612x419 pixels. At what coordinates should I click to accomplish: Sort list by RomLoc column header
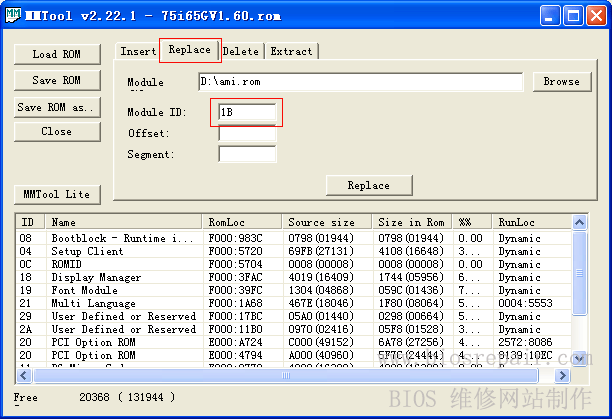point(242,222)
